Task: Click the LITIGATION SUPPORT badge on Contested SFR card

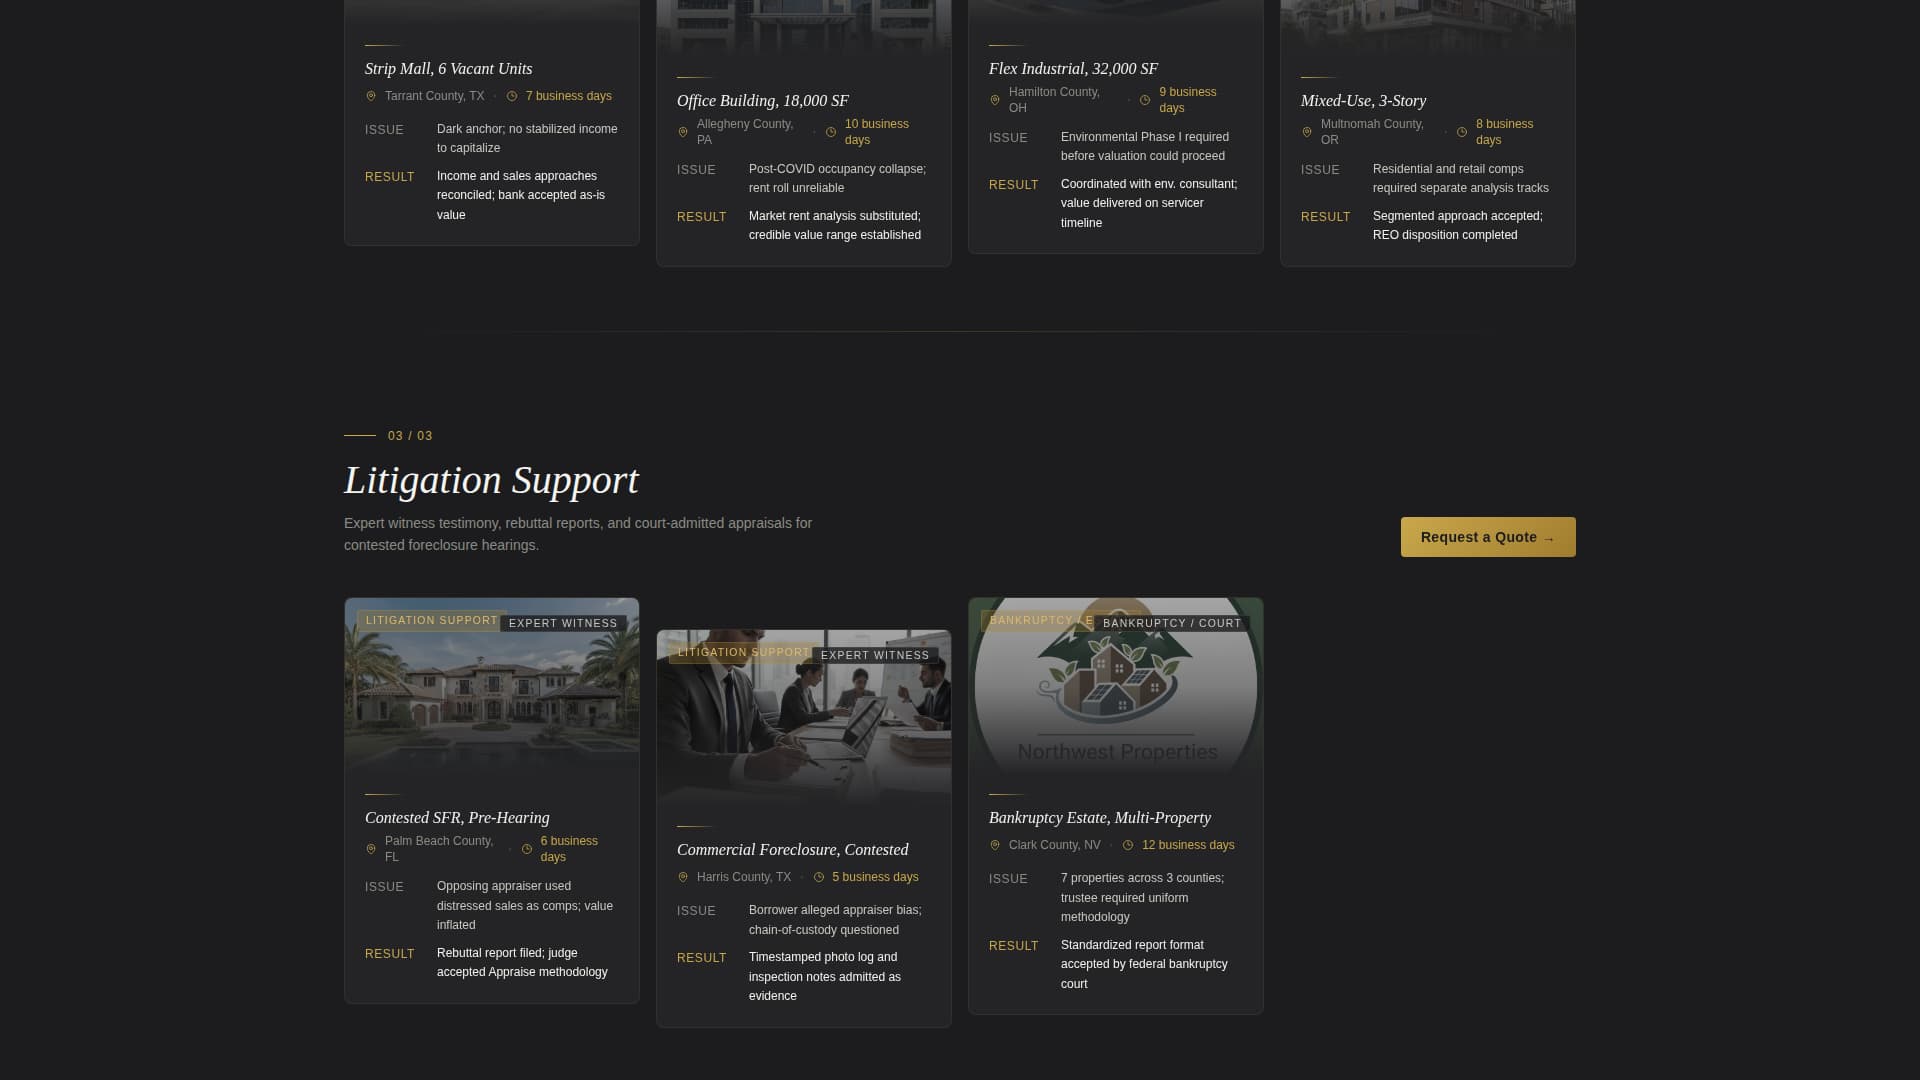Action: coord(431,620)
